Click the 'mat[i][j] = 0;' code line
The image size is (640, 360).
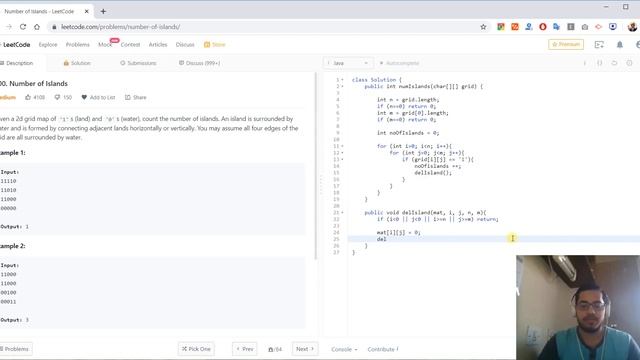click(398, 232)
